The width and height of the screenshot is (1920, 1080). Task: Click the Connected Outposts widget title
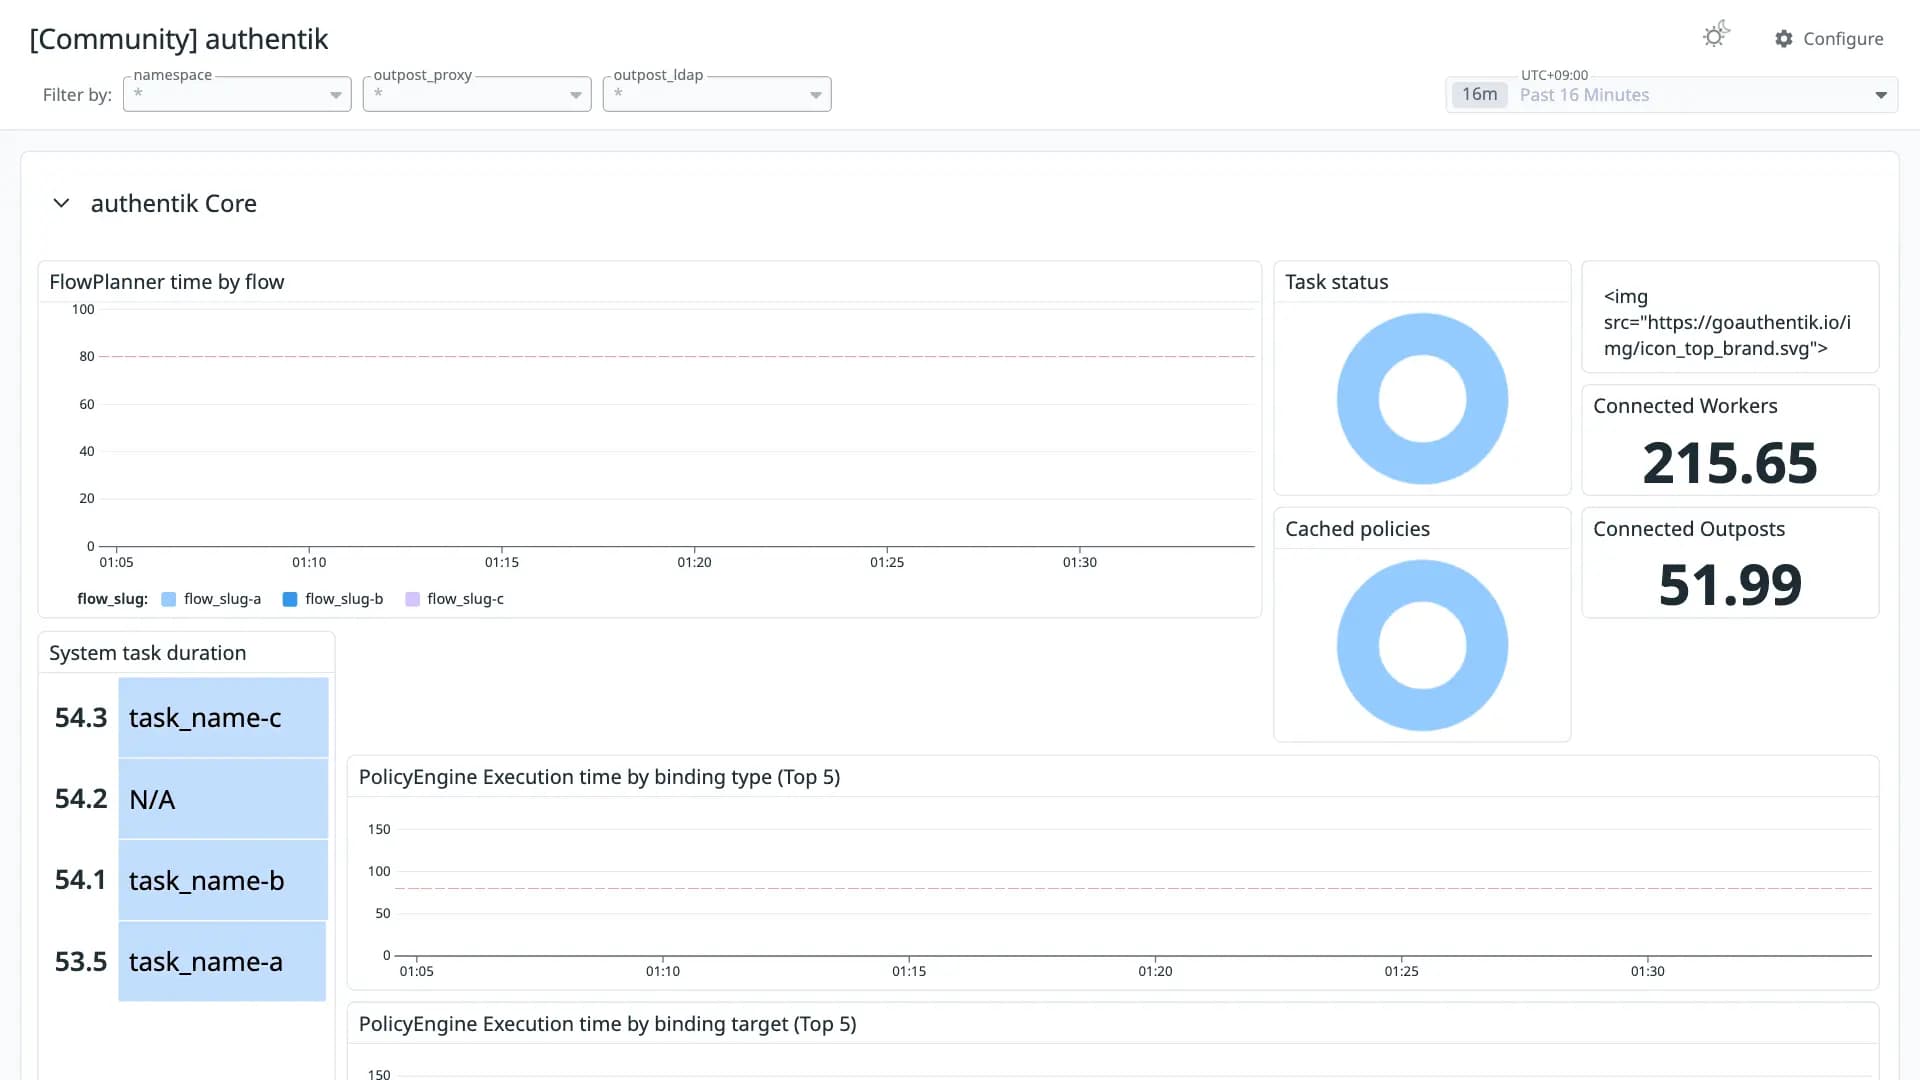(1689, 529)
